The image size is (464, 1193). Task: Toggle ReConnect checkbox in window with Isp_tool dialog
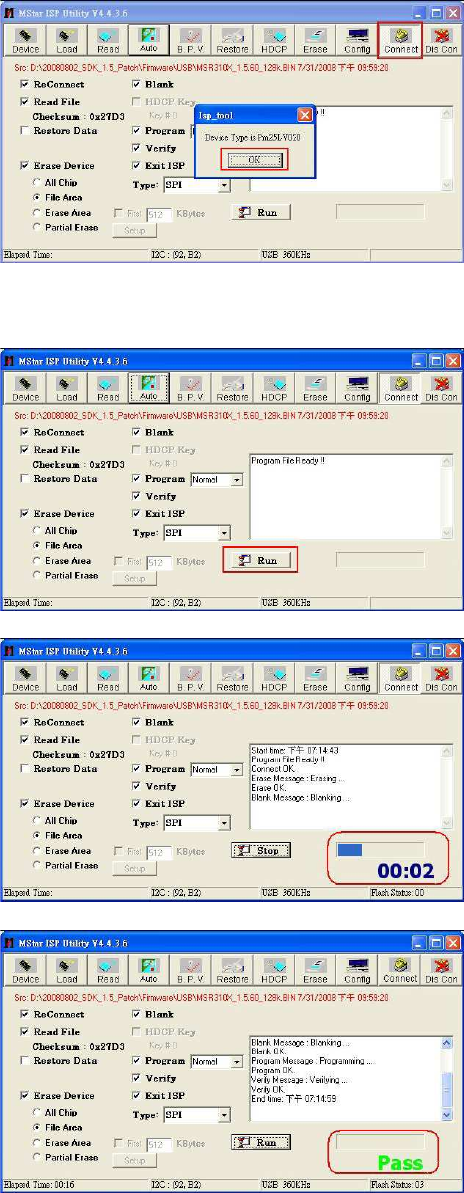[x=26, y=84]
